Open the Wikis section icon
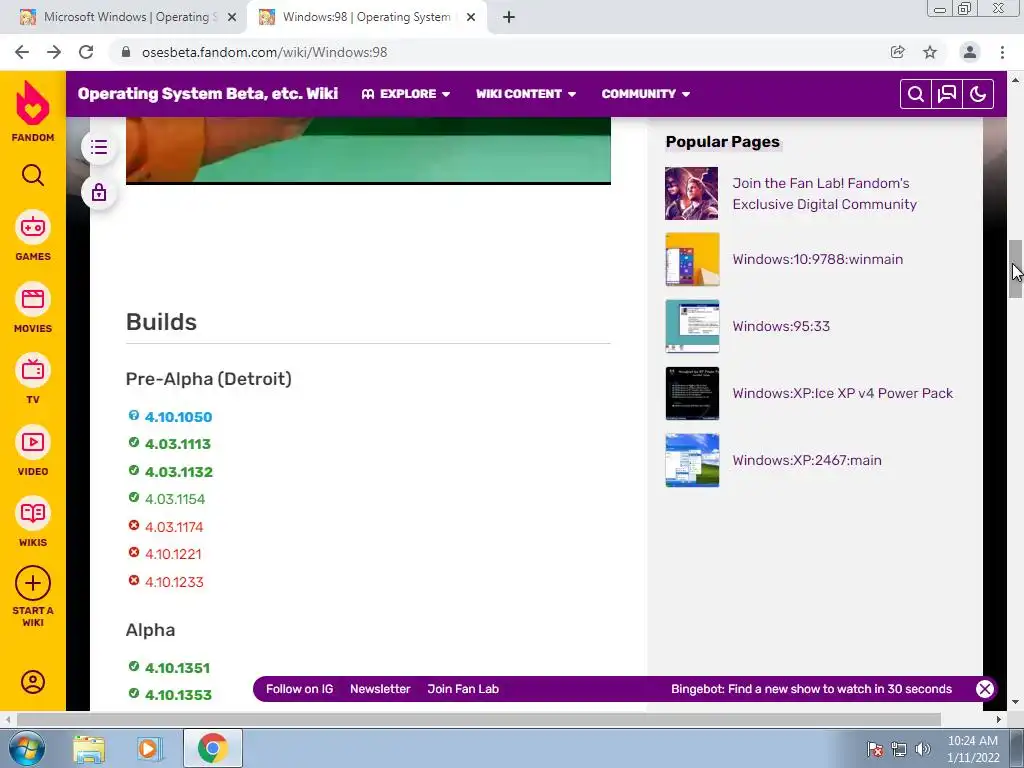The height and width of the screenshot is (768, 1024). point(33,513)
